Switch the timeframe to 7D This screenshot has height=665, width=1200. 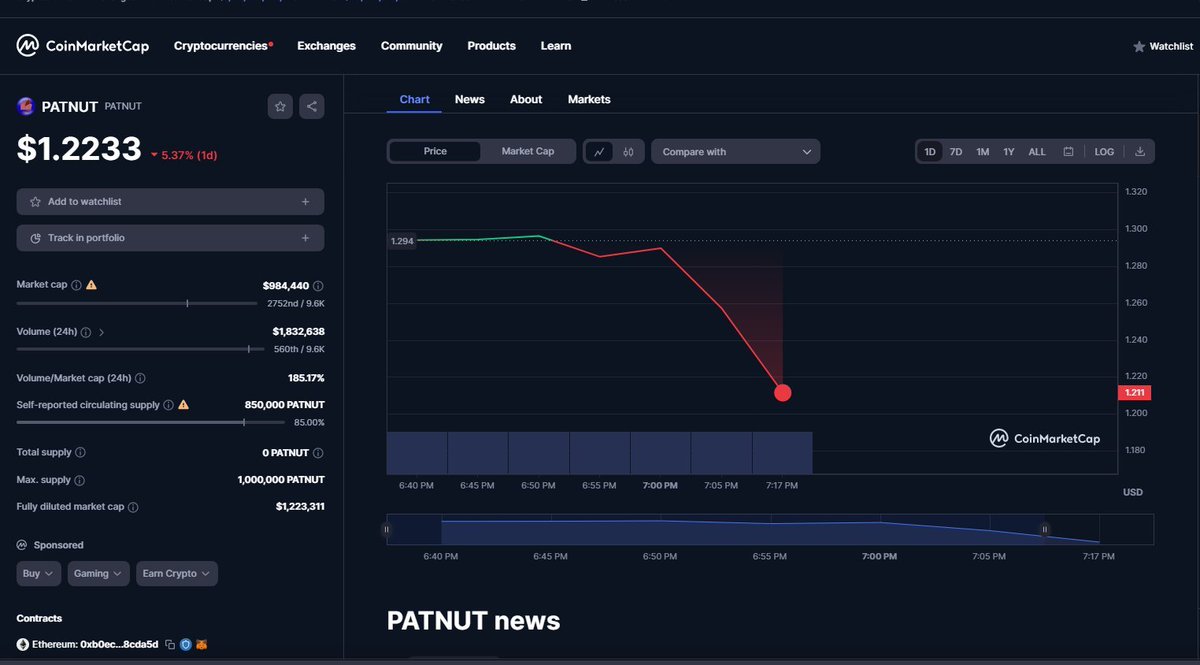[x=955, y=151]
